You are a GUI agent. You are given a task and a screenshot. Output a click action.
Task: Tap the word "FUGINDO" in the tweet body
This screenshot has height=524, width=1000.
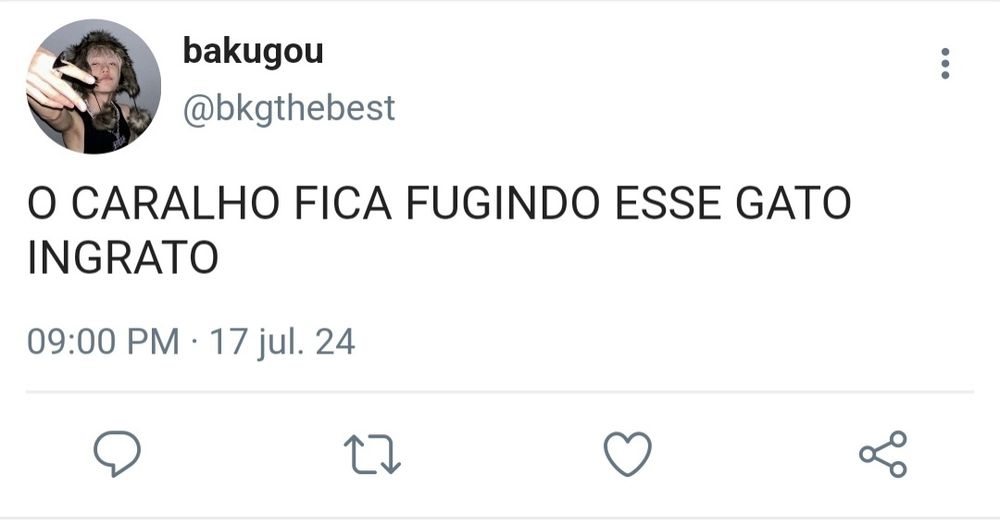pyautogui.click(x=503, y=204)
